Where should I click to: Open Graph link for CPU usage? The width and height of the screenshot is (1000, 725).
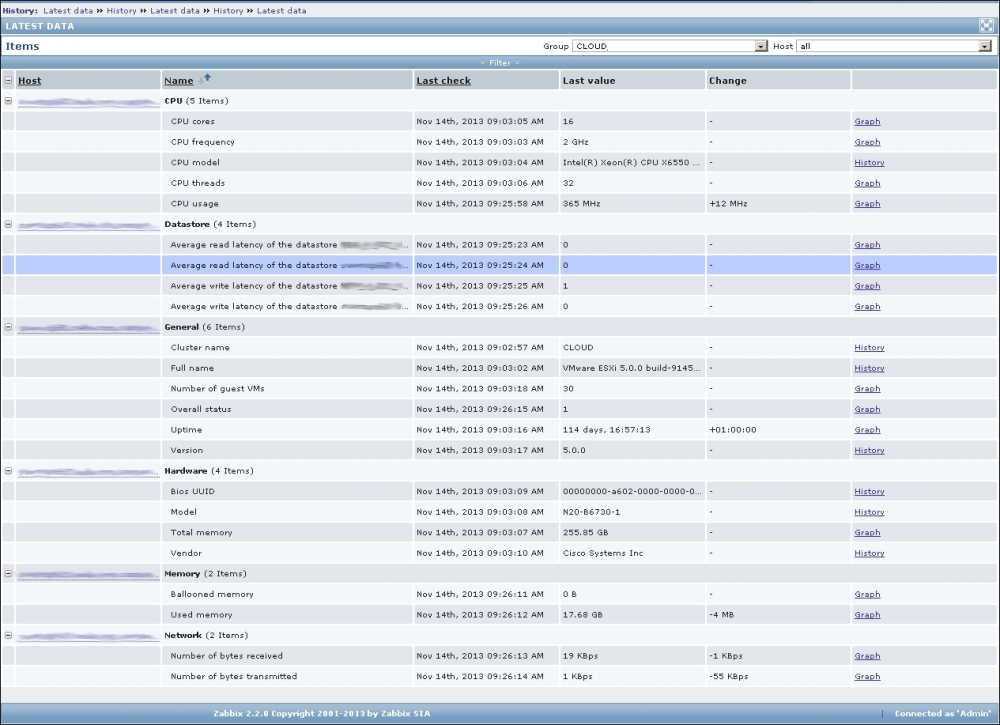(x=867, y=204)
